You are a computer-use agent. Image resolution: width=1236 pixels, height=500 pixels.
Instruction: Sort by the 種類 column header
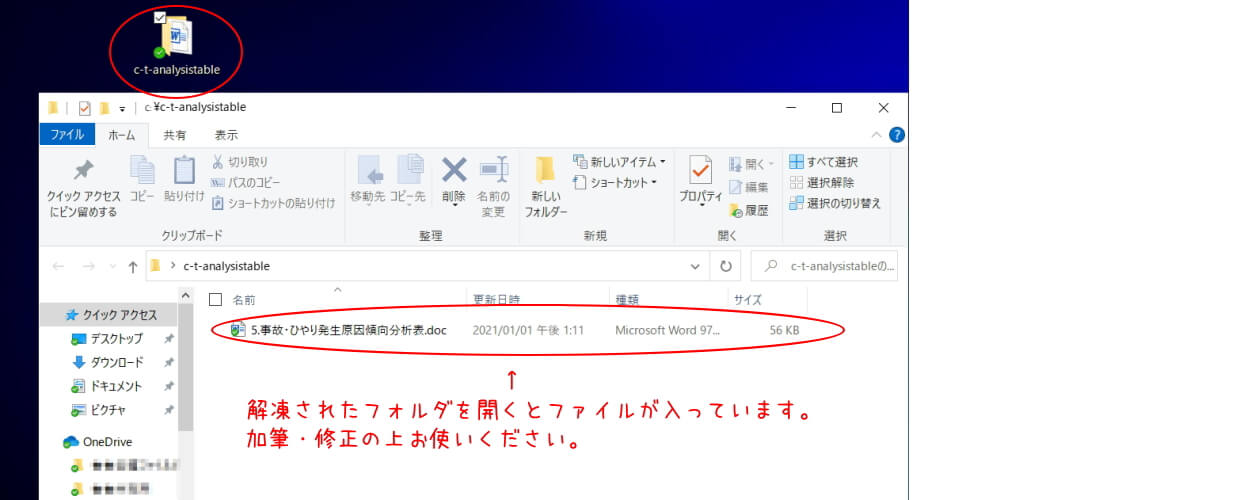point(627,299)
